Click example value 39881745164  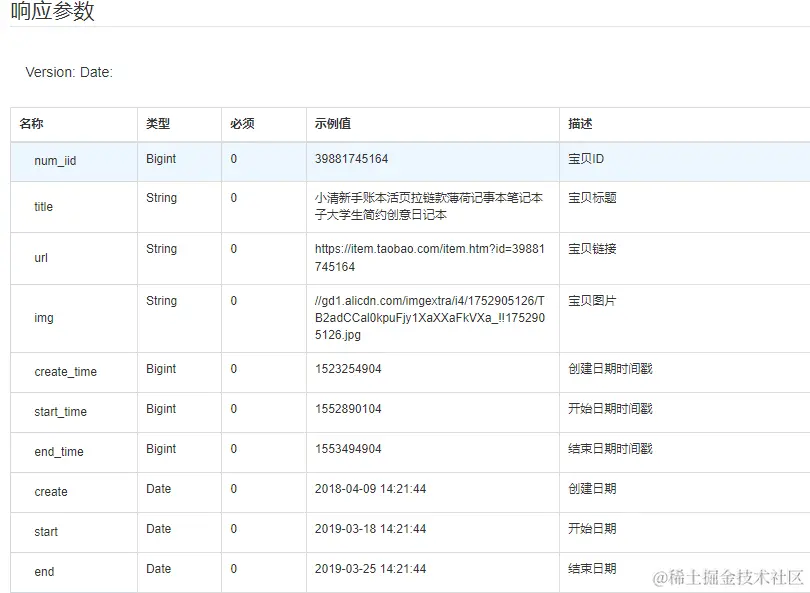pyautogui.click(x=351, y=159)
